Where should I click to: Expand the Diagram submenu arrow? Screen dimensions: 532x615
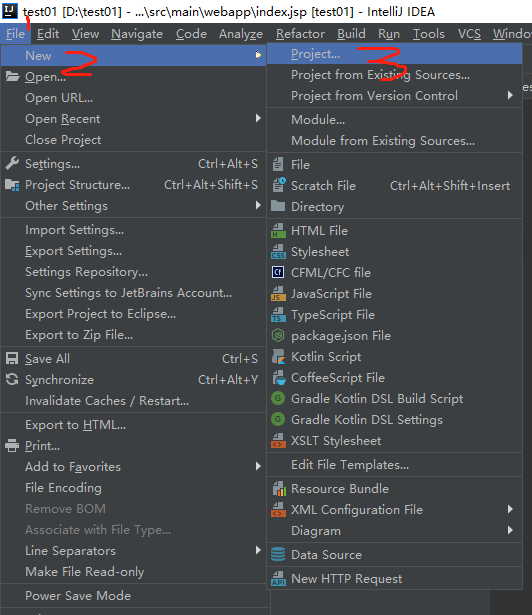[510, 530]
